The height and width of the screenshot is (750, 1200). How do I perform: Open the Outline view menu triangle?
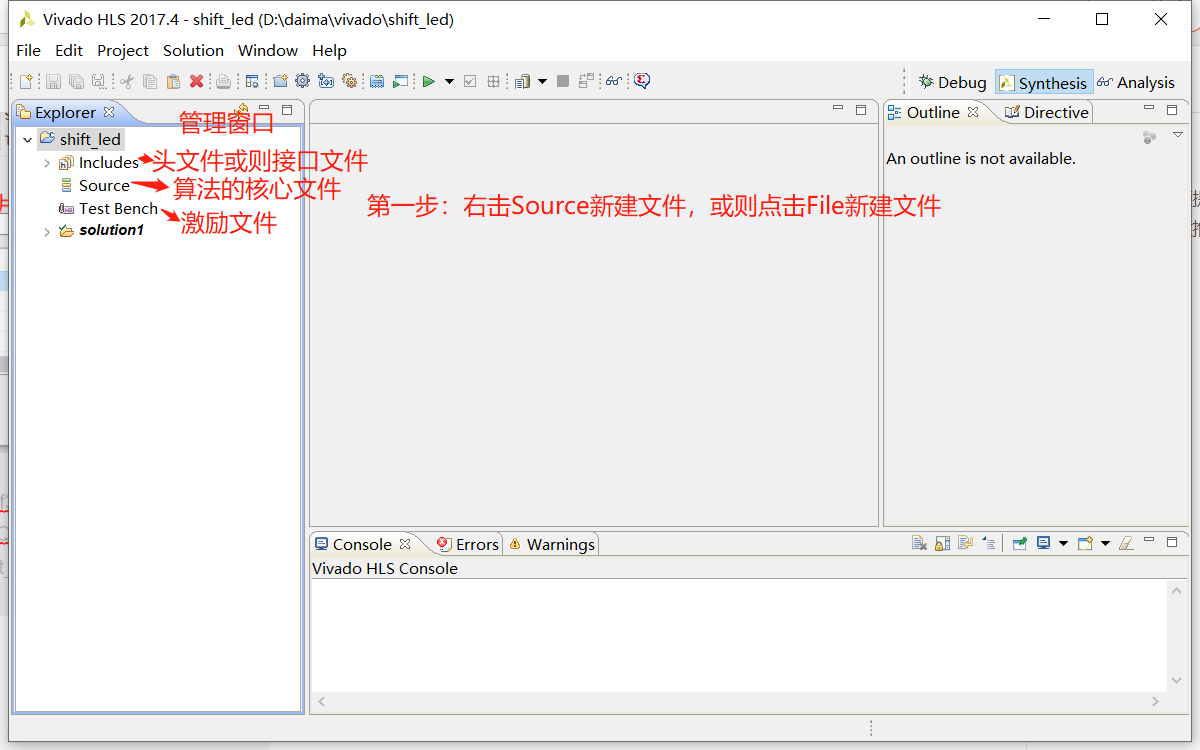point(1177,134)
